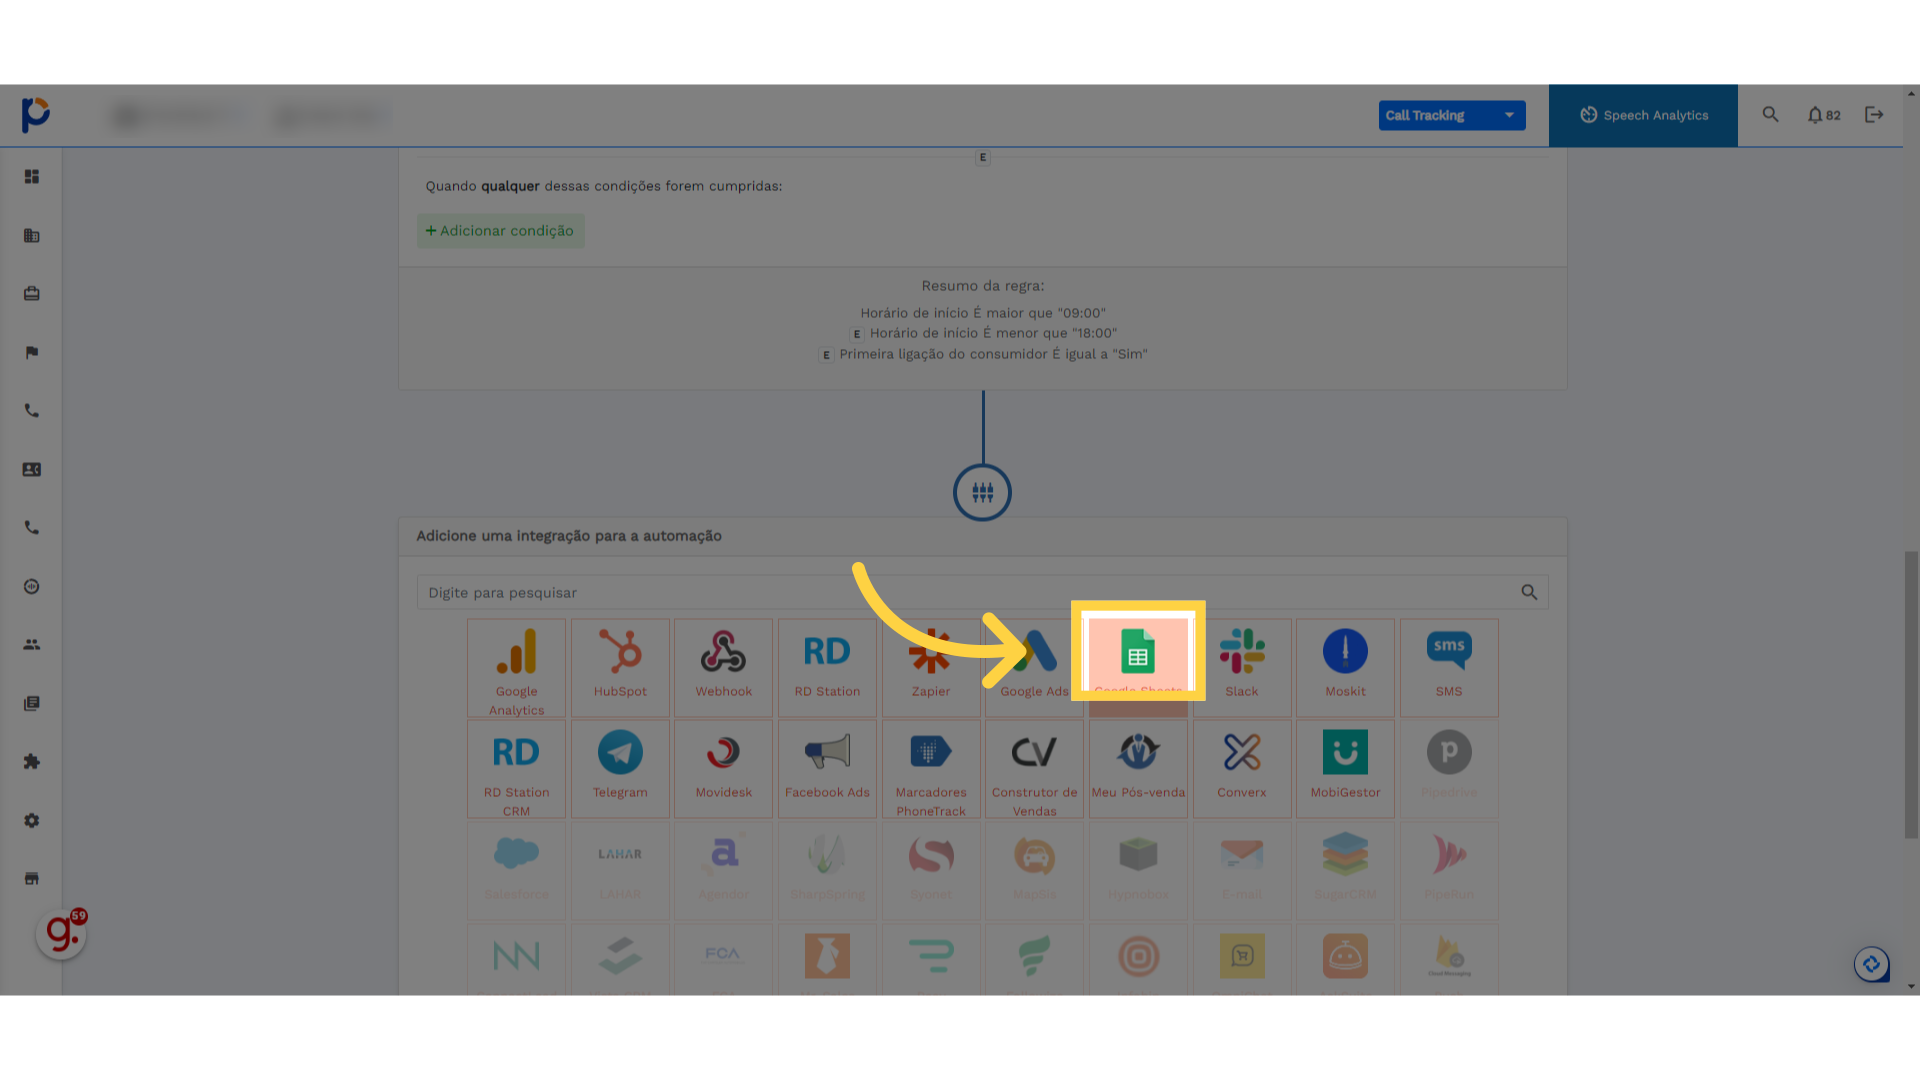Pick the RD Station integration tile
The width and height of the screenshot is (1920, 1080).
click(827, 667)
